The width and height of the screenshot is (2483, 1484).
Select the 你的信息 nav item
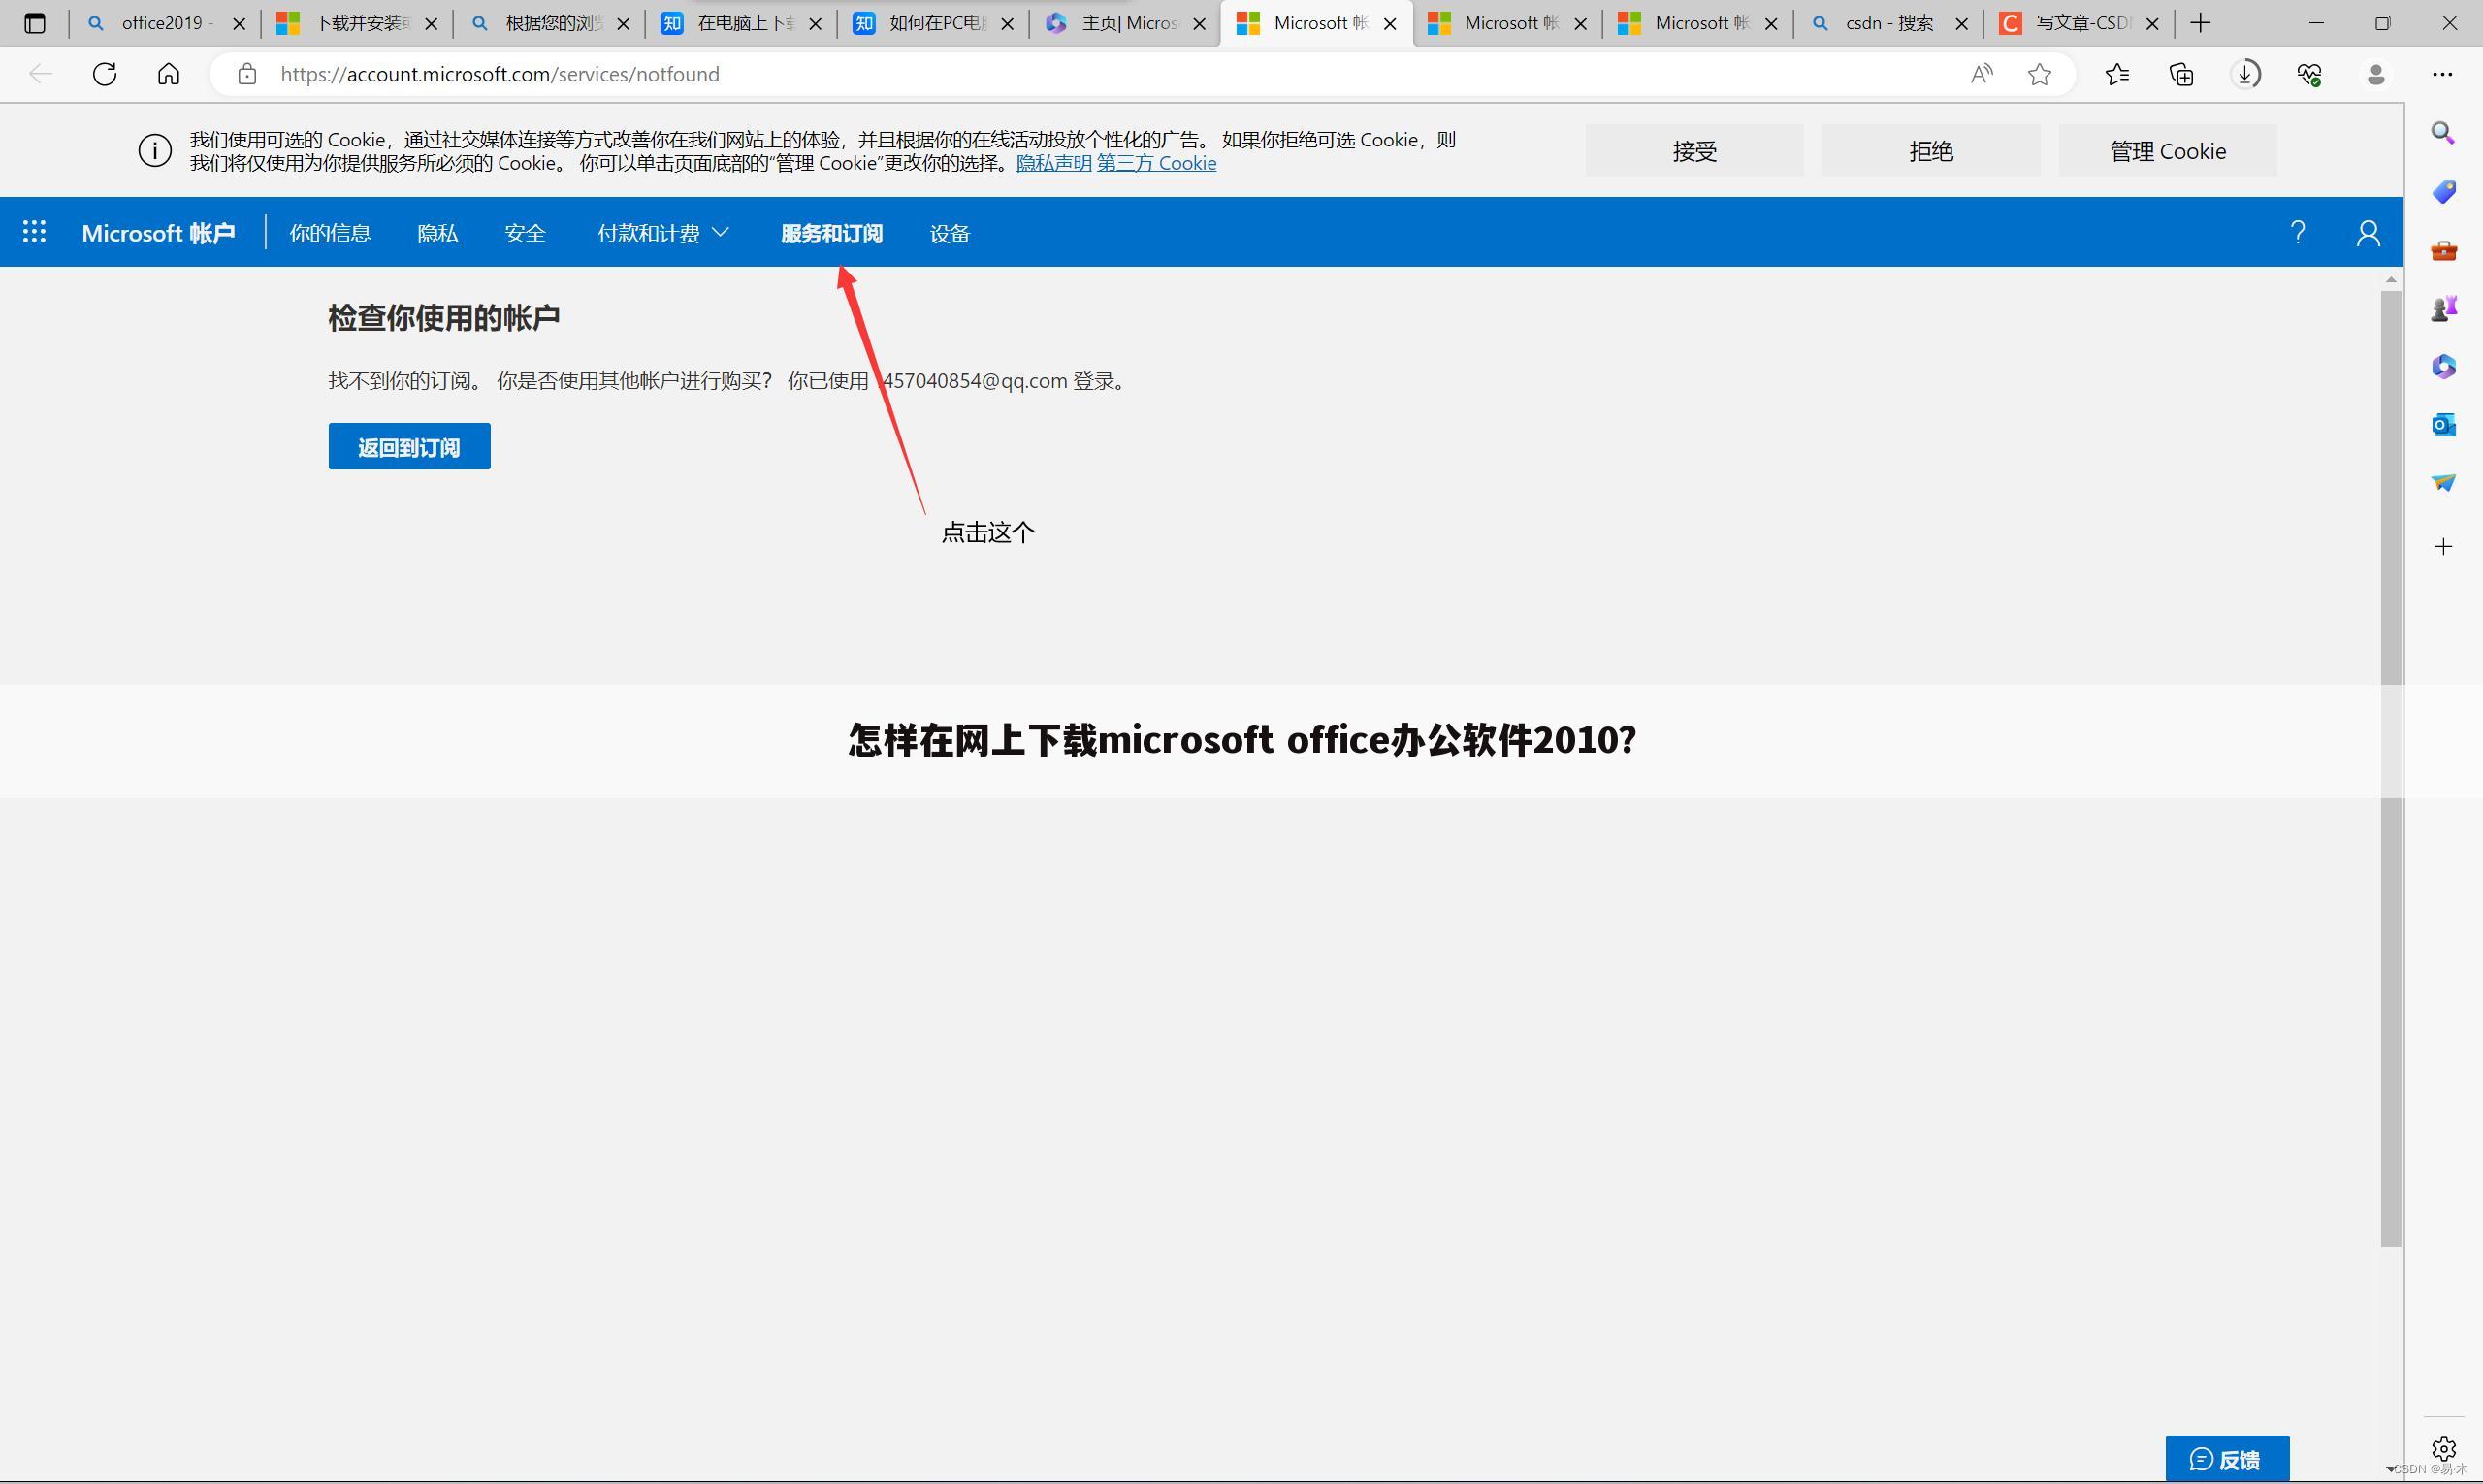click(x=330, y=233)
